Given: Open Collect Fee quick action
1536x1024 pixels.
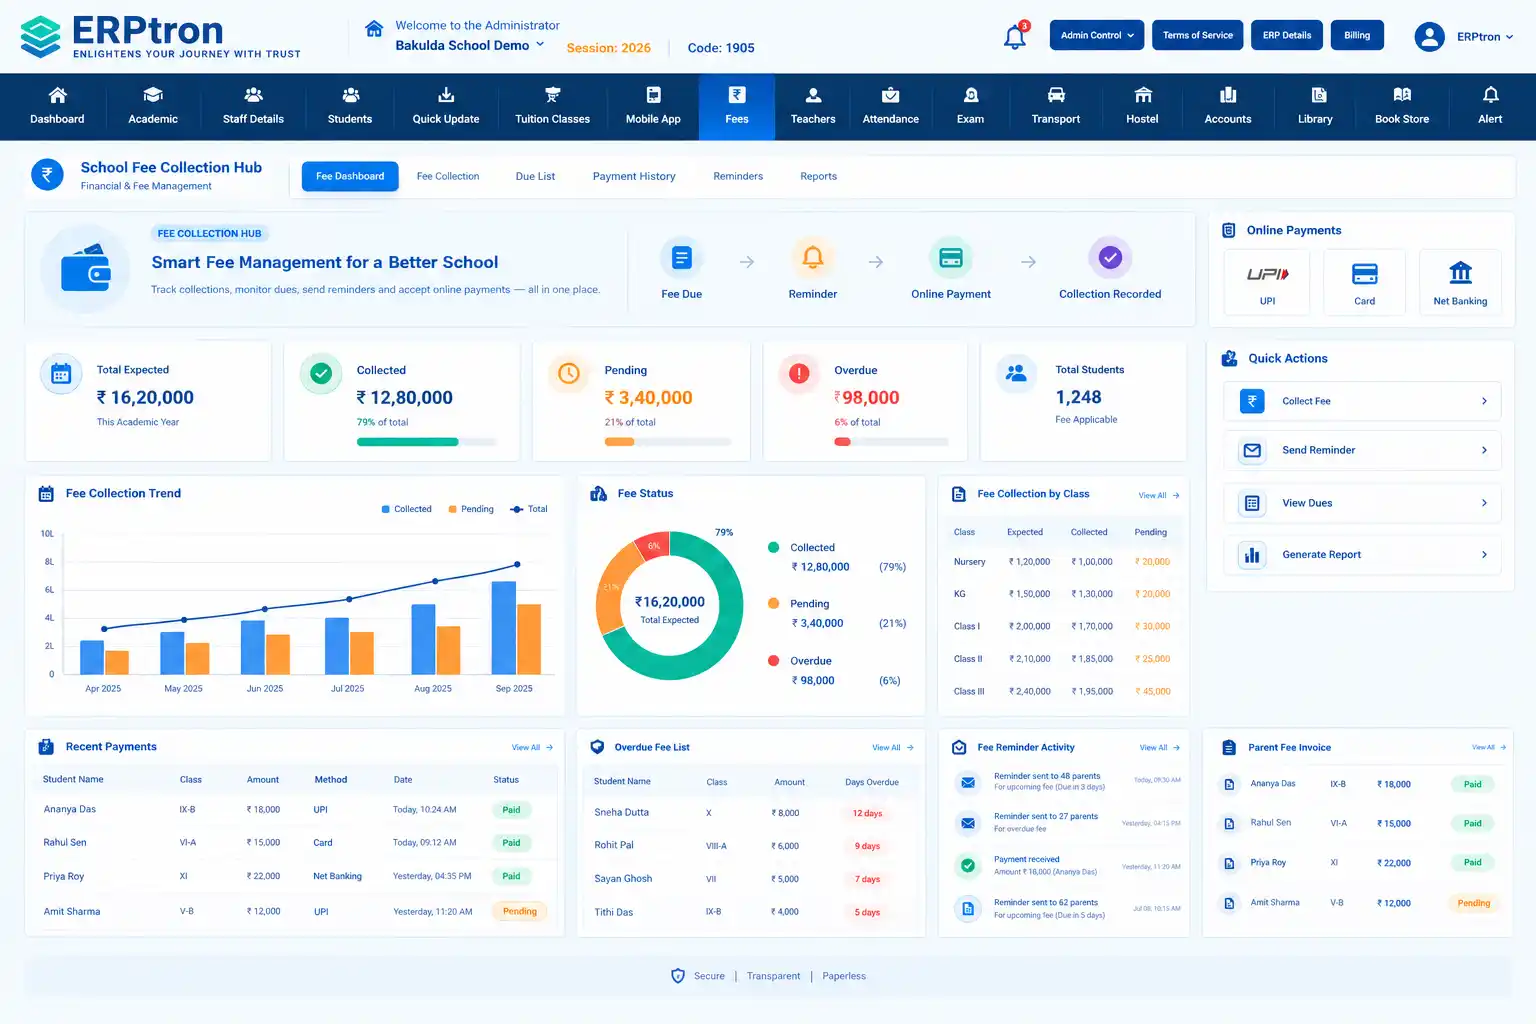Looking at the screenshot, I should (1362, 401).
